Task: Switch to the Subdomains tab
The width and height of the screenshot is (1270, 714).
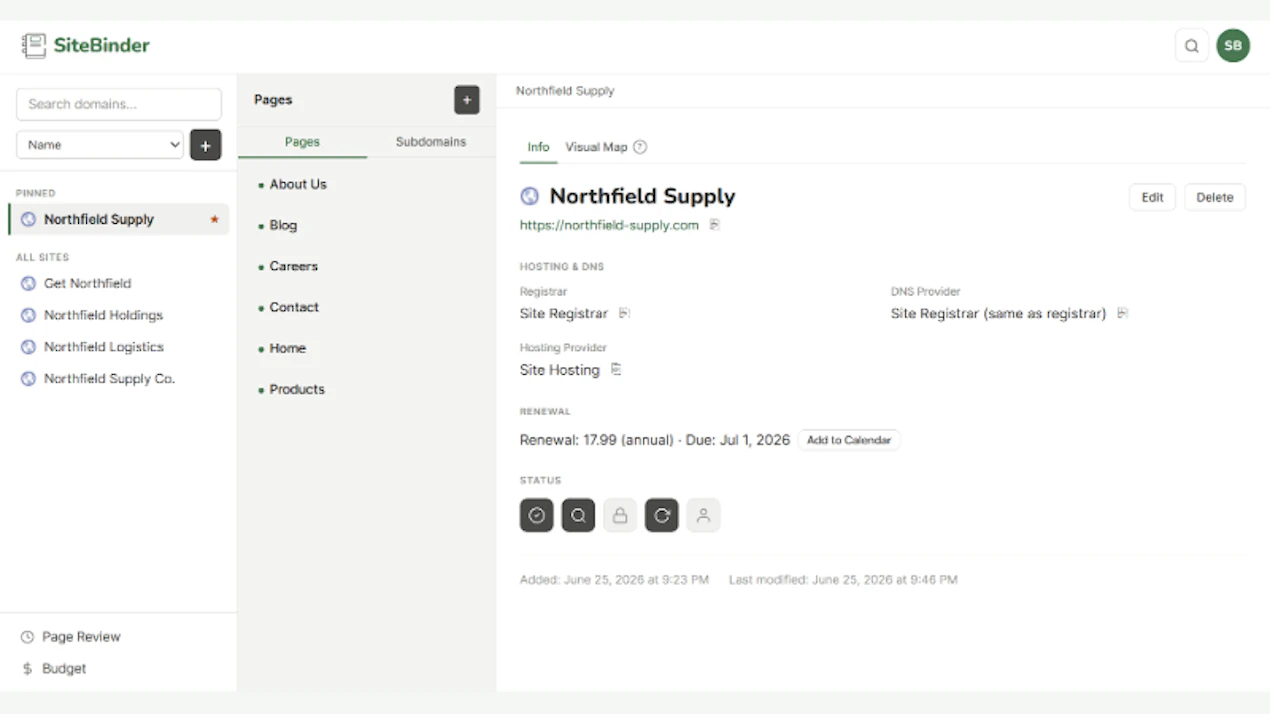Action: 431,142
